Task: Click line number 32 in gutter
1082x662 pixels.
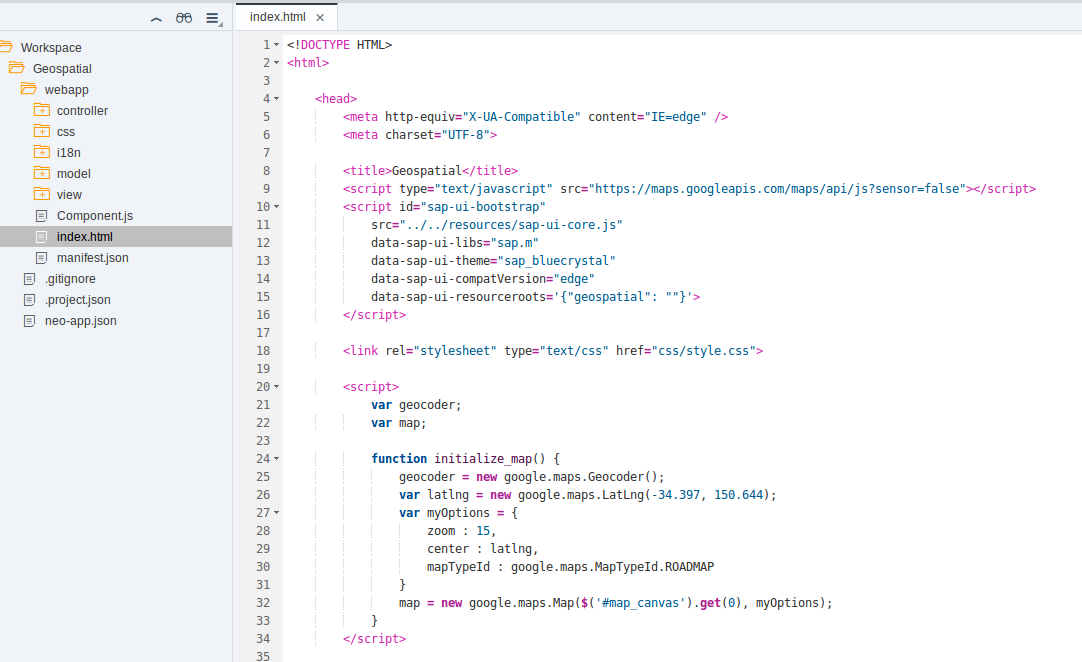Action: 263,603
